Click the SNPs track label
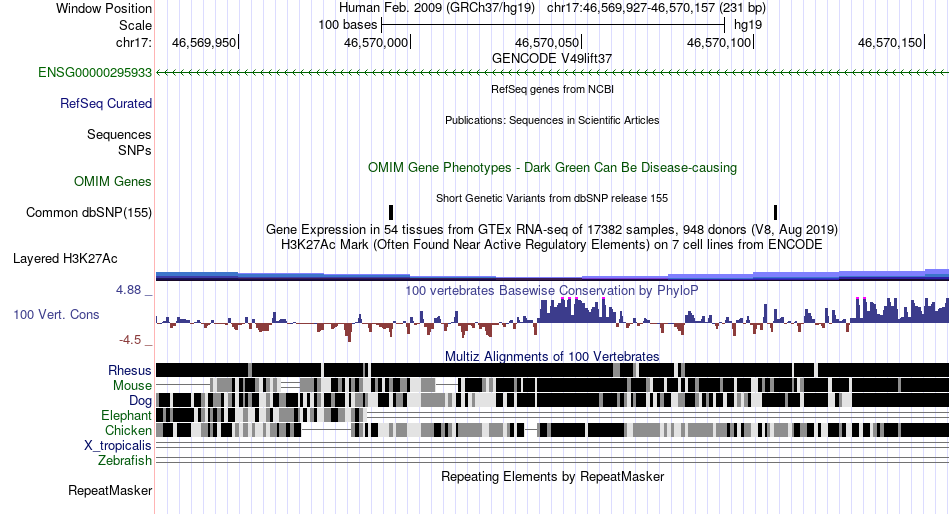950x514 pixels. (135, 150)
